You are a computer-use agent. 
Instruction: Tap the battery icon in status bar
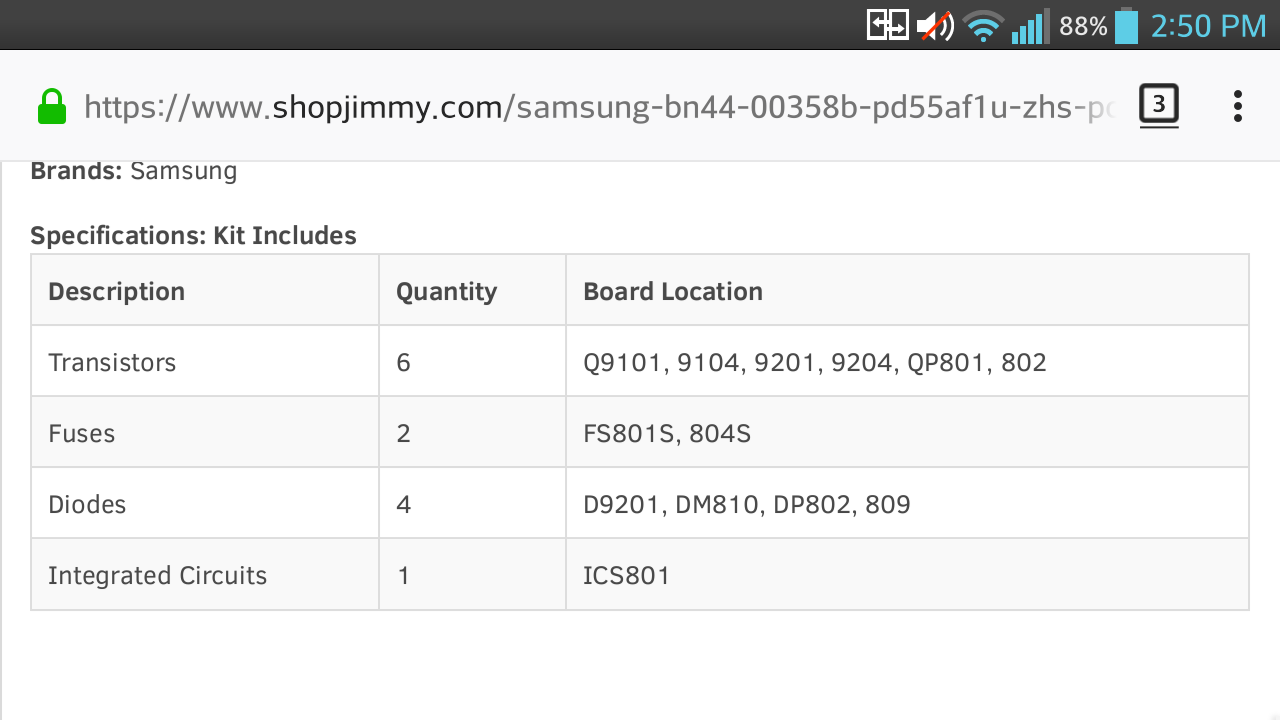point(1126,26)
